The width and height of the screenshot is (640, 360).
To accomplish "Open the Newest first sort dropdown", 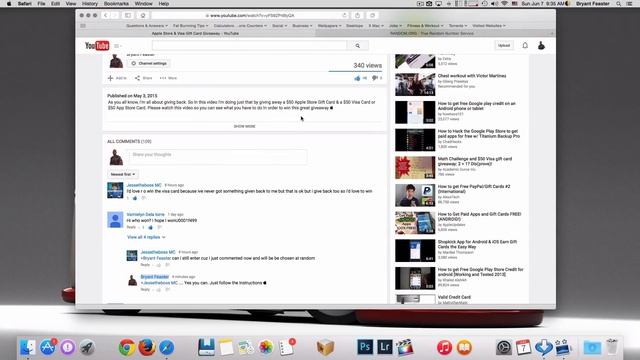I will click(x=123, y=174).
